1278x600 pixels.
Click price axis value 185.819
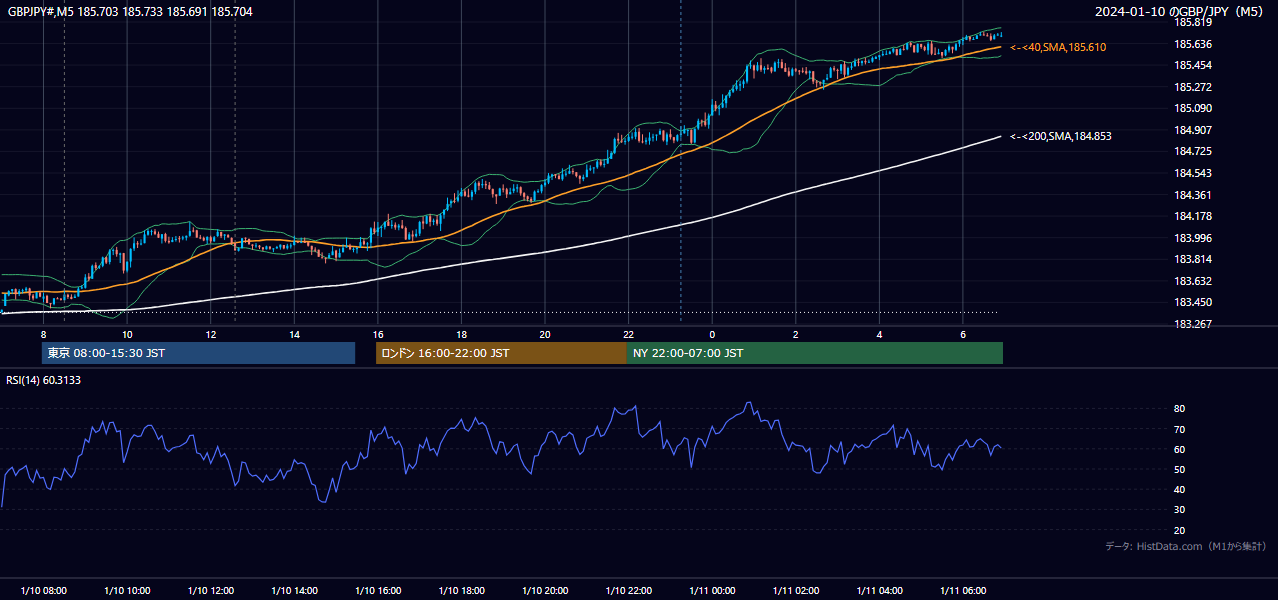1193,22
